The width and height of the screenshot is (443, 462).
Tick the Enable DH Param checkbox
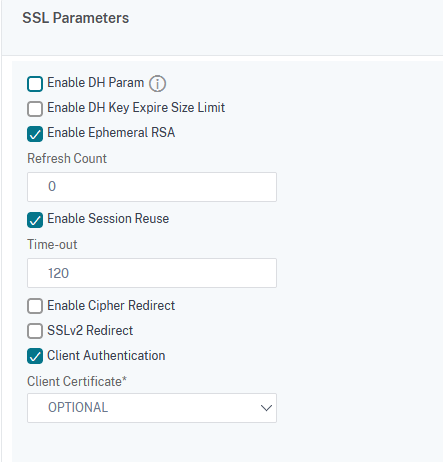click(35, 84)
